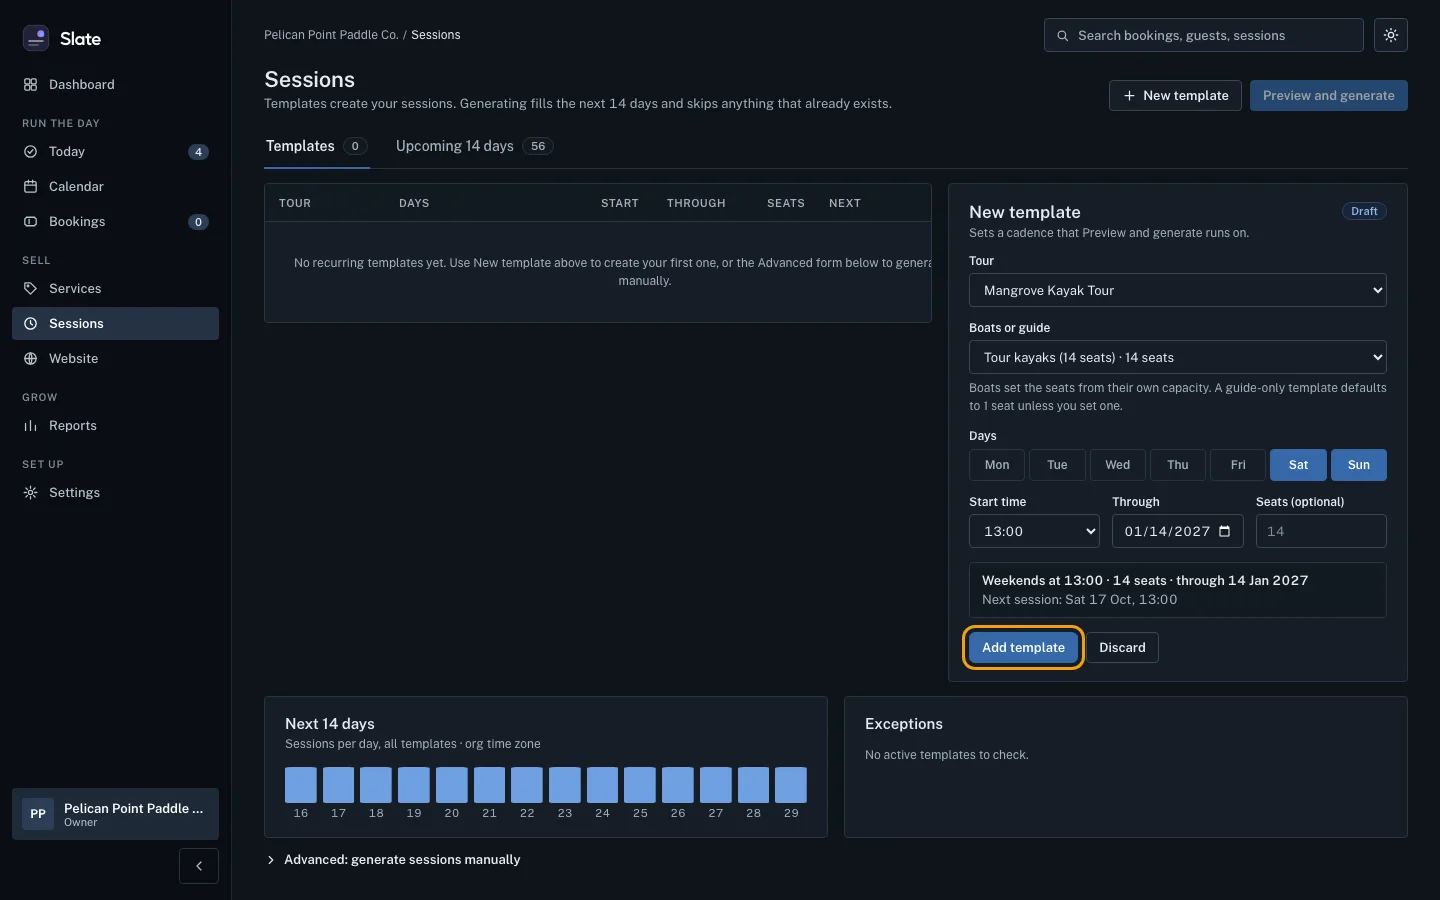This screenshot has width=1440, height=900.
Task: Toggle the Mon day button
Action: [x=997, y=465]
